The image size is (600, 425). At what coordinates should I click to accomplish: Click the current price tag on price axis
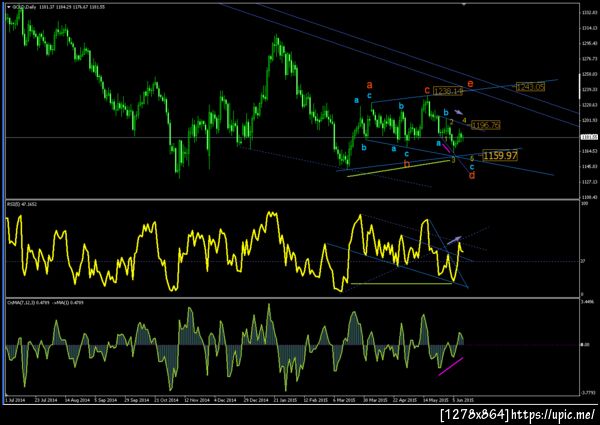(589, 137)
